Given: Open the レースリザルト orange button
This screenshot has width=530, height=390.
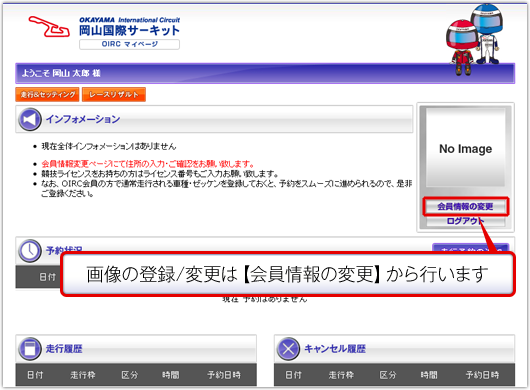Looking at the screenshot, I should (114, 94).
